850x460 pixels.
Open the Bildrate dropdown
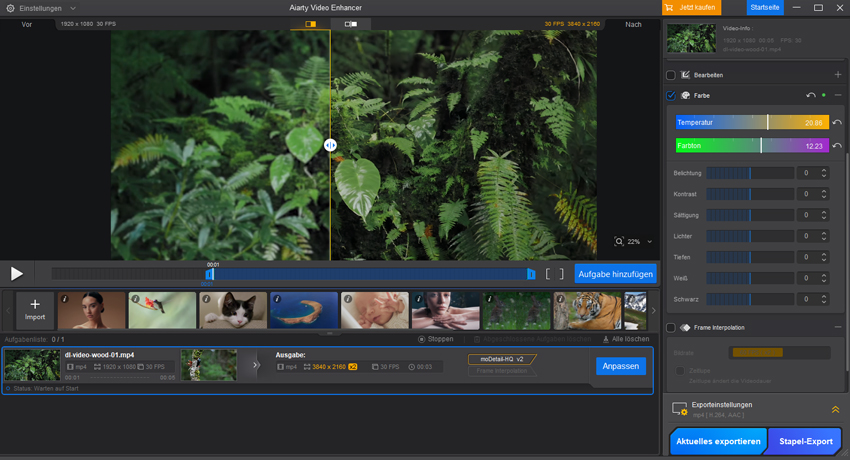(779, 353)
